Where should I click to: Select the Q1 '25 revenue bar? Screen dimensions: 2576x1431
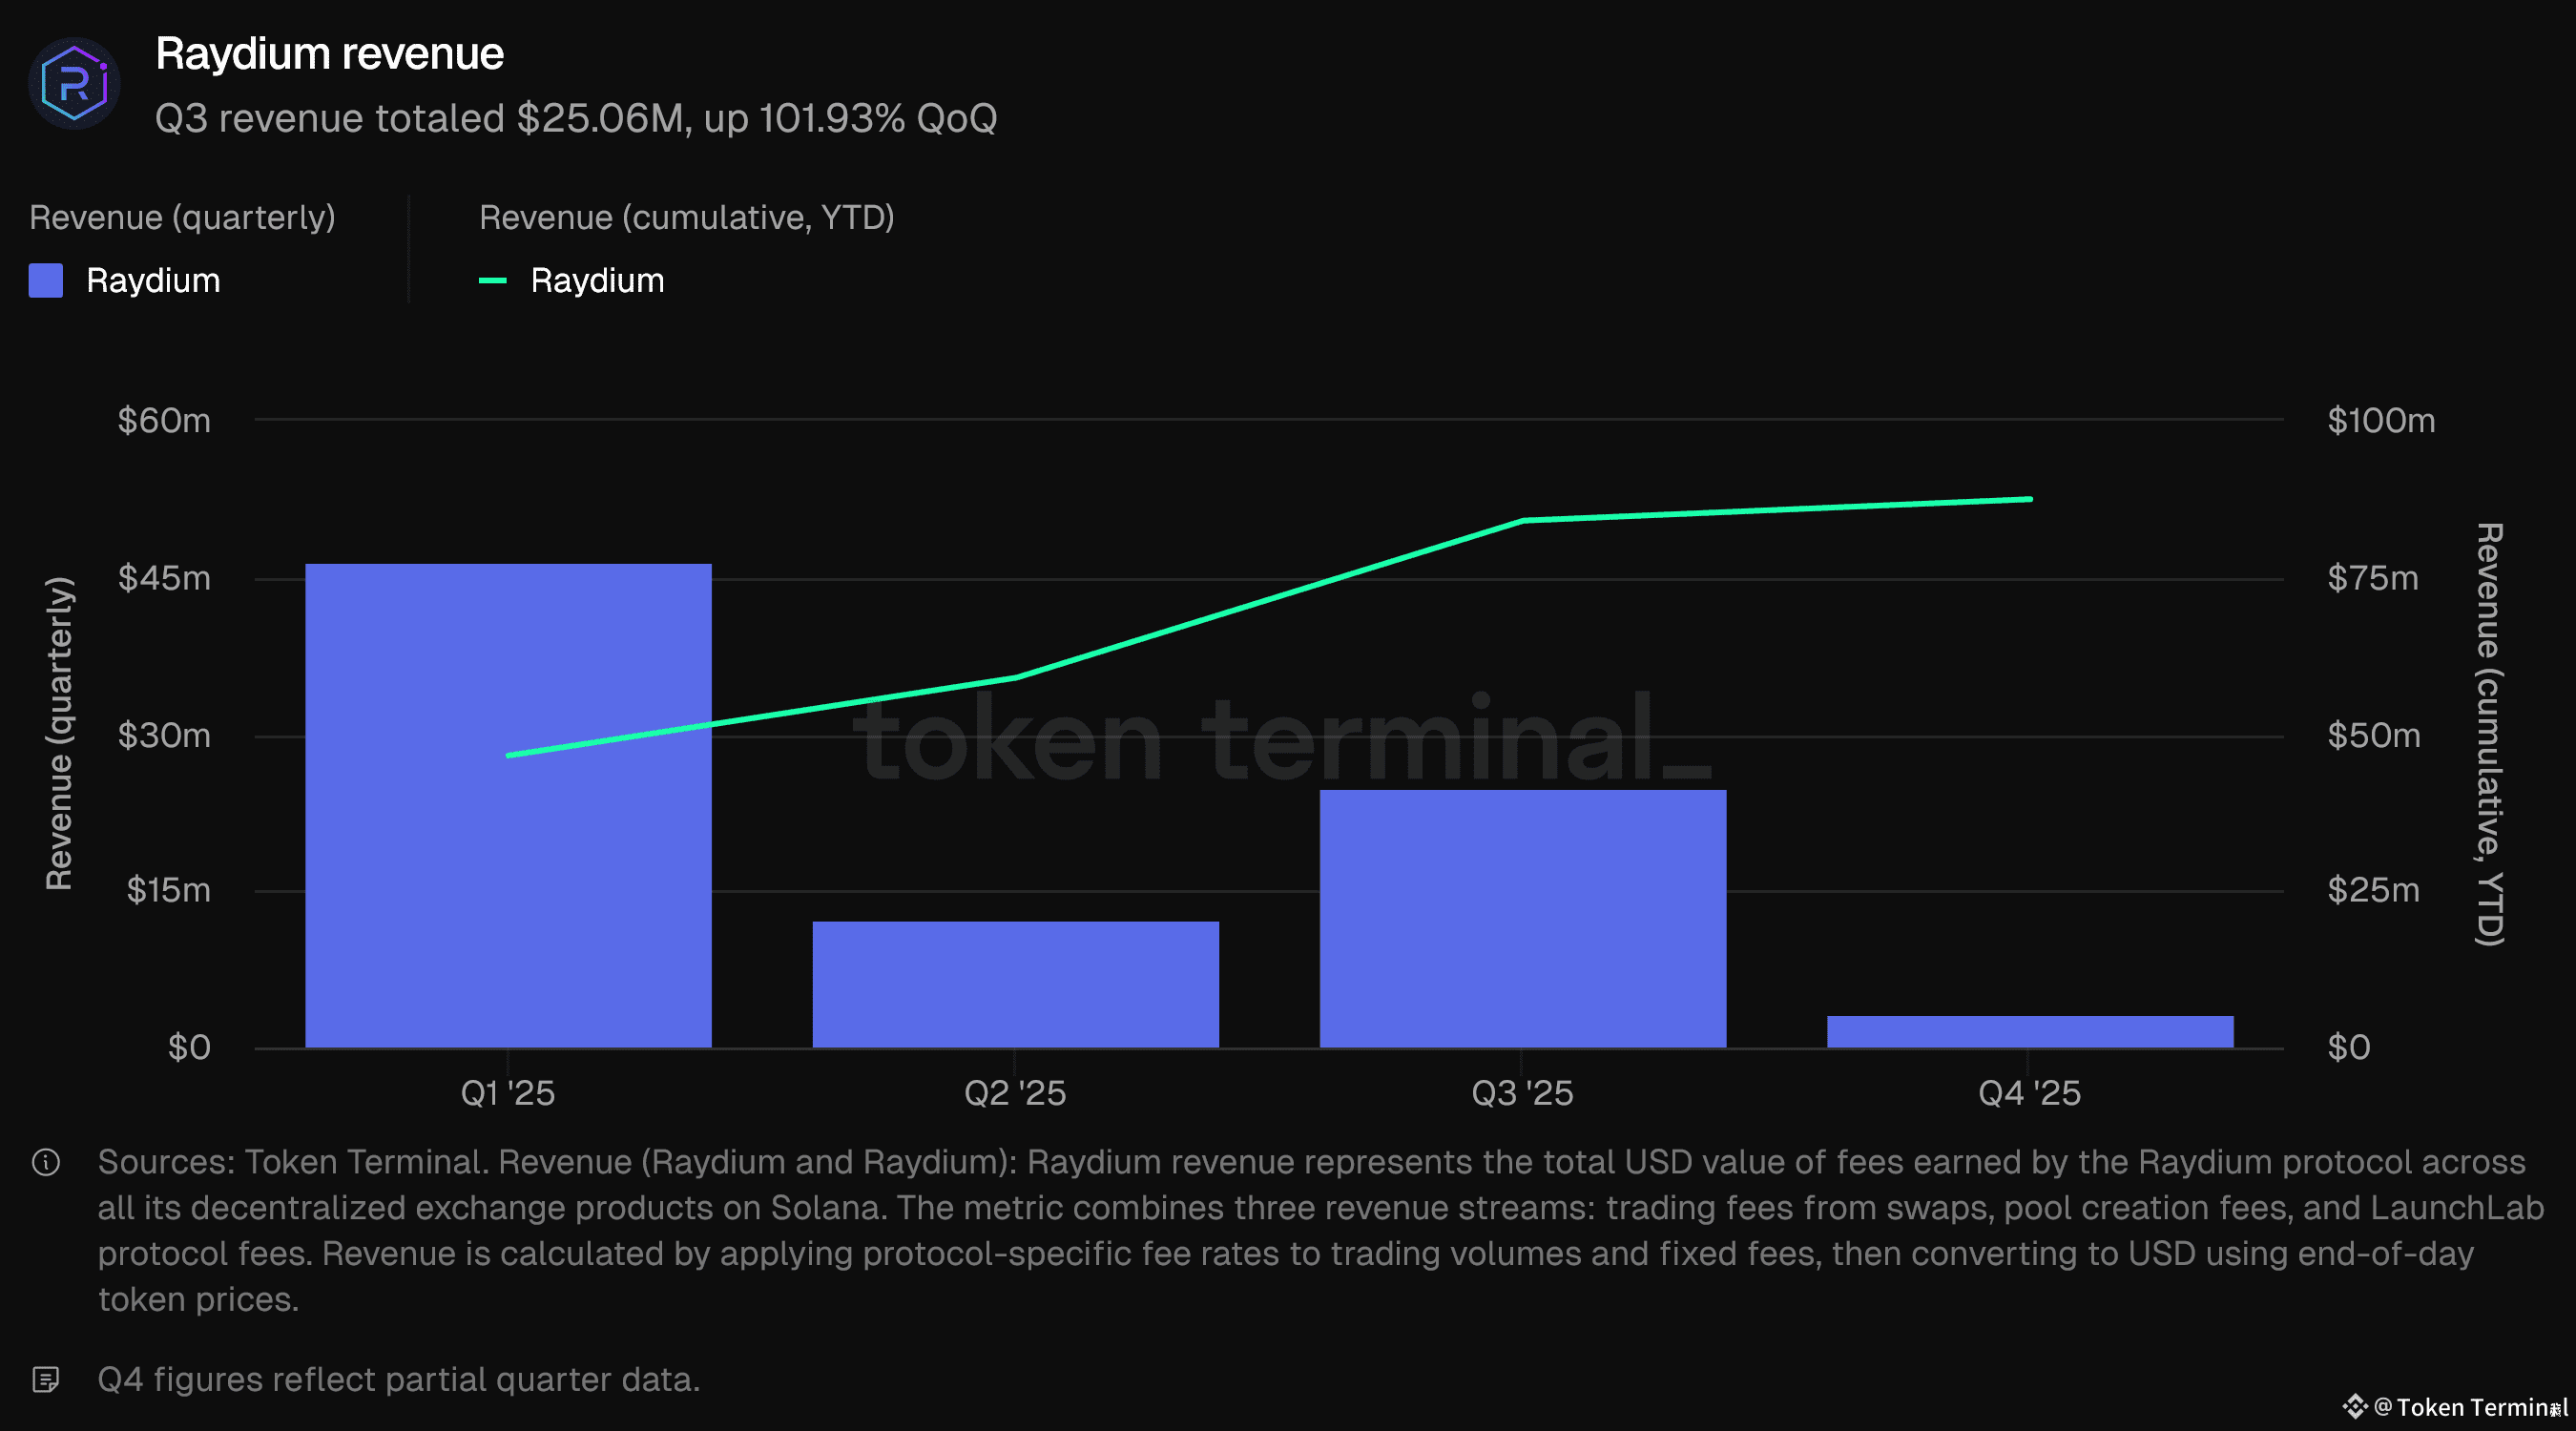click(508, 805)
